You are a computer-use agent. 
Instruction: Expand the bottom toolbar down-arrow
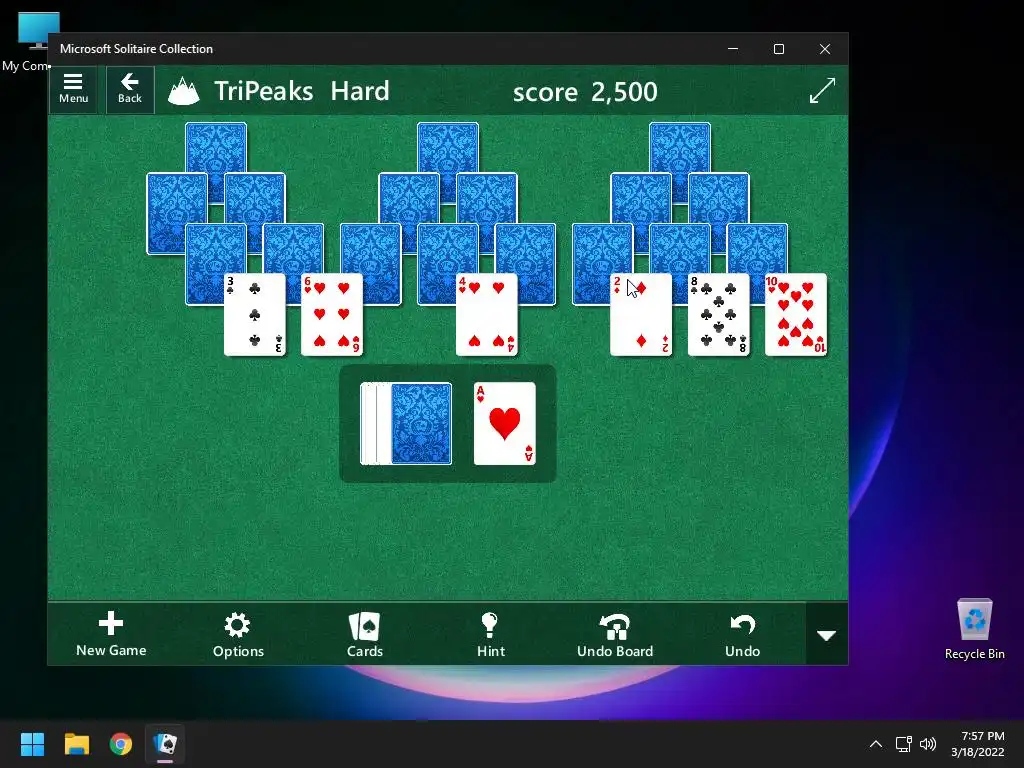[x=827, y=634]
